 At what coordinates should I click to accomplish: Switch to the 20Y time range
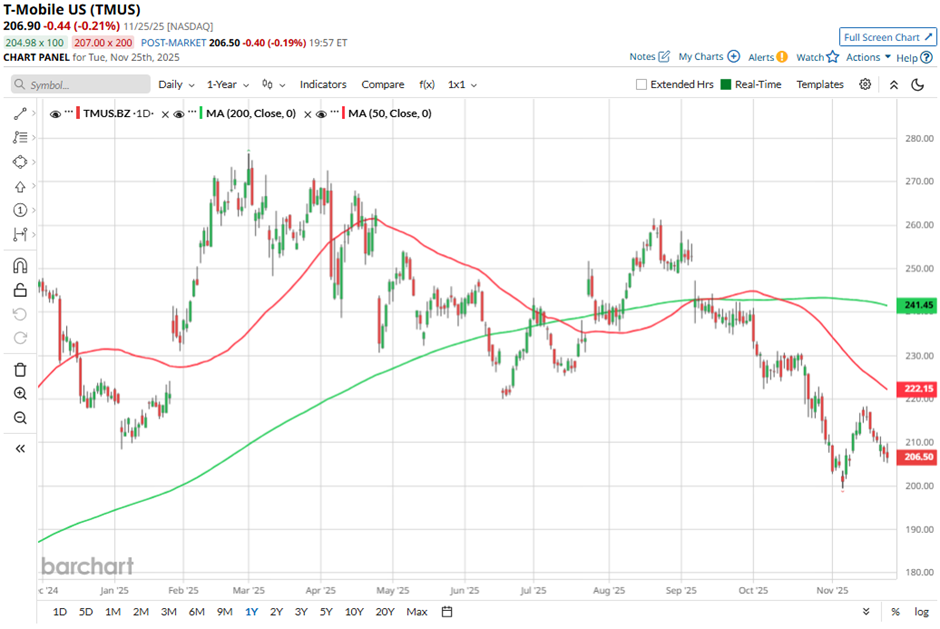click(x=385, y=612)
